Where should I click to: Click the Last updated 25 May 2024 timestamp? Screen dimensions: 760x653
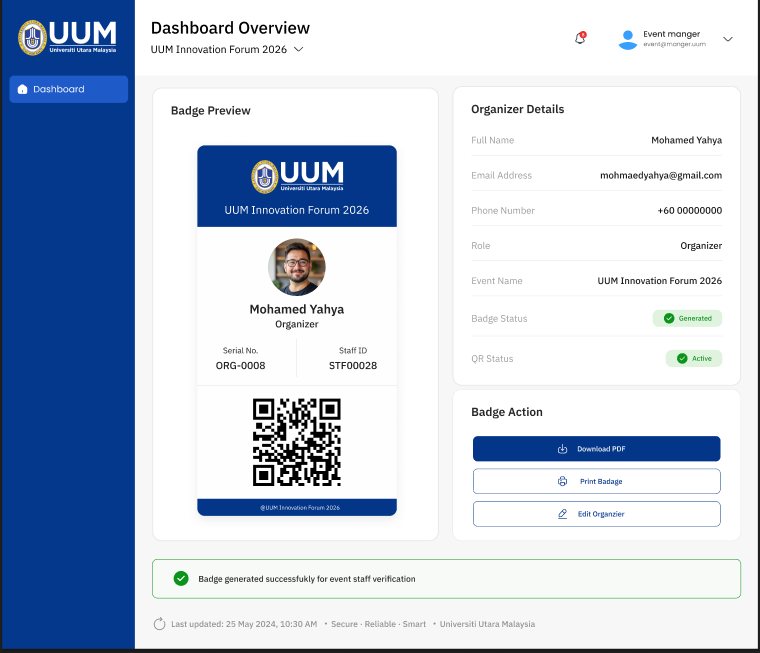[x=244, y=624]
